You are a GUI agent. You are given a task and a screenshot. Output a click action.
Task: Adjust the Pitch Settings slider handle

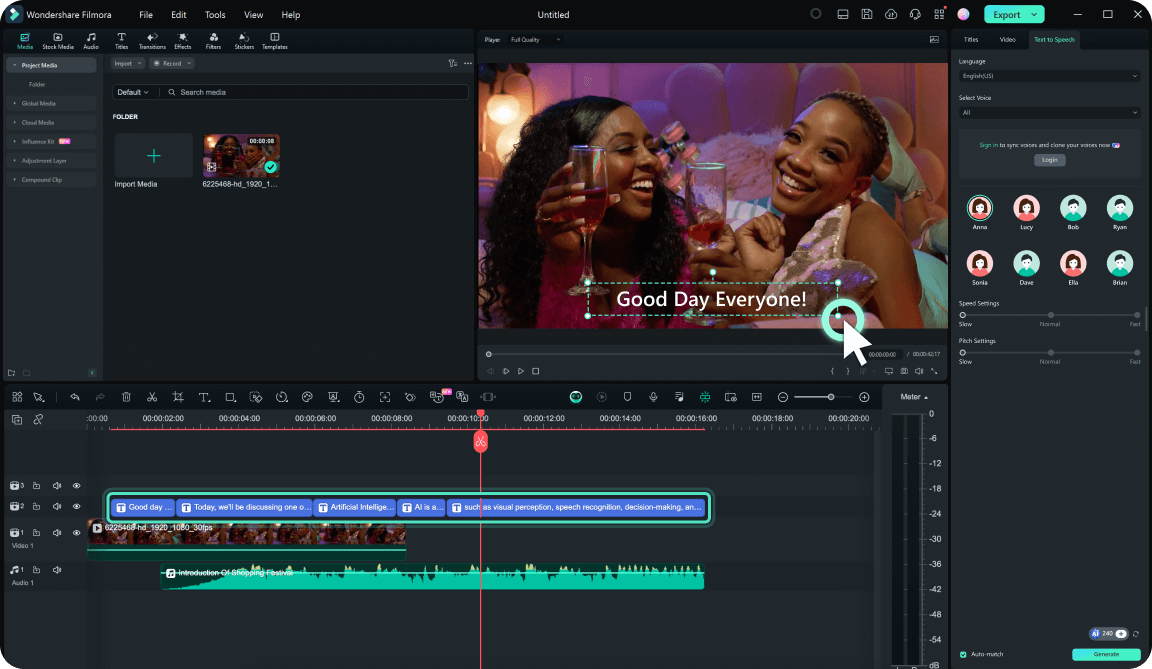tap(962, 353)
